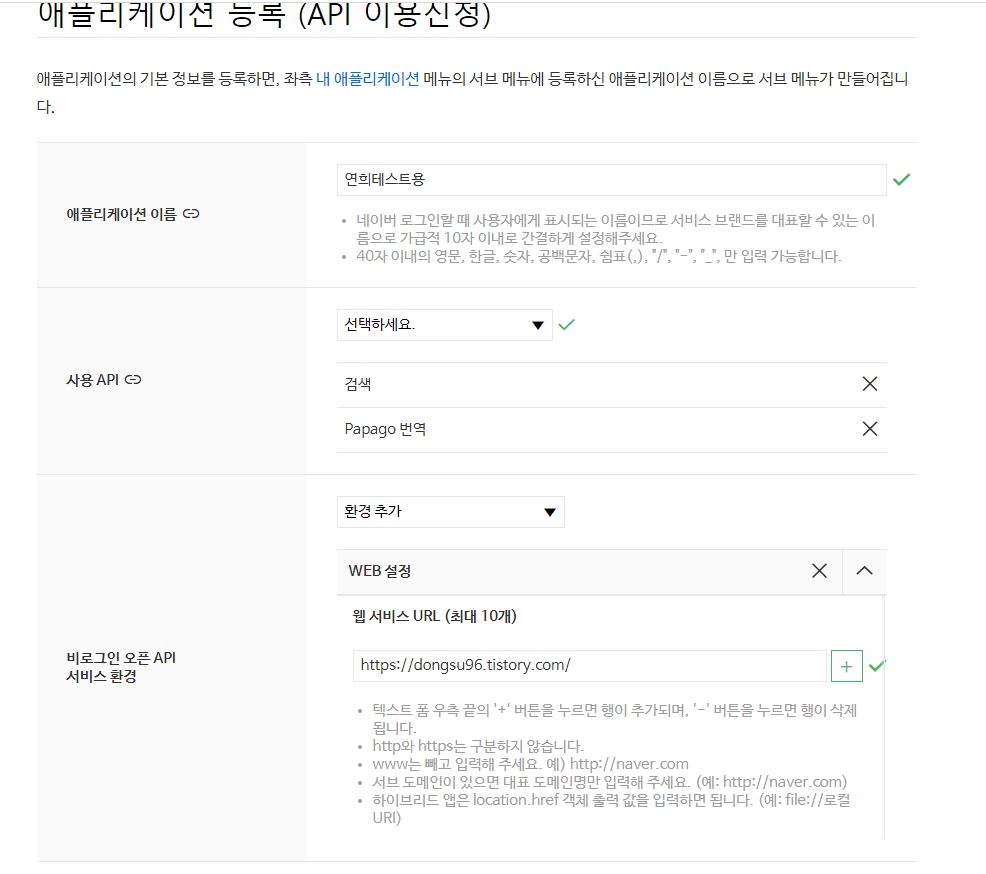This screenshot has width=986, height=874.
Task: Delete the WEB 설정 environment with X
Action: [x=819, y=571]
